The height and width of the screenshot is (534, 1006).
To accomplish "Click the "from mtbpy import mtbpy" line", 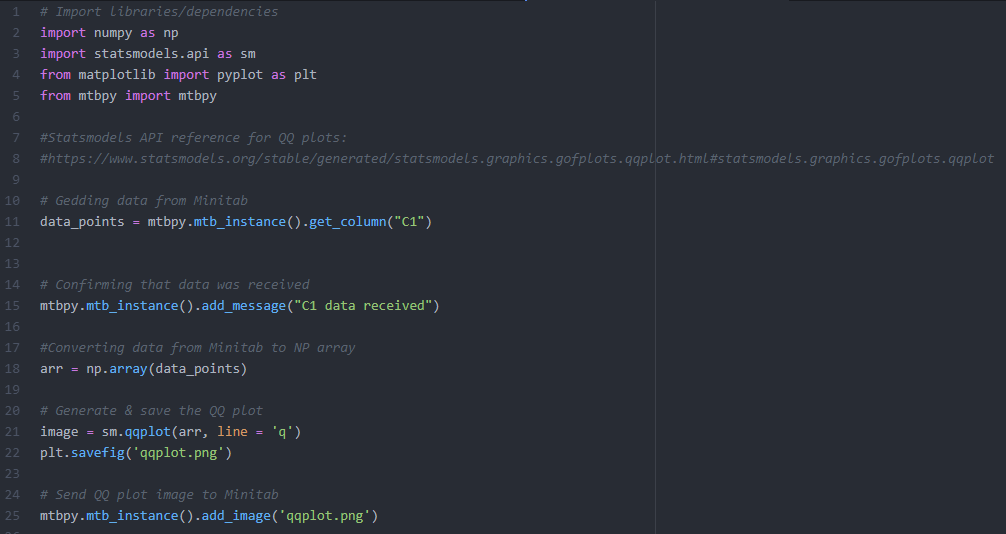I will click(x=128, y=96).
